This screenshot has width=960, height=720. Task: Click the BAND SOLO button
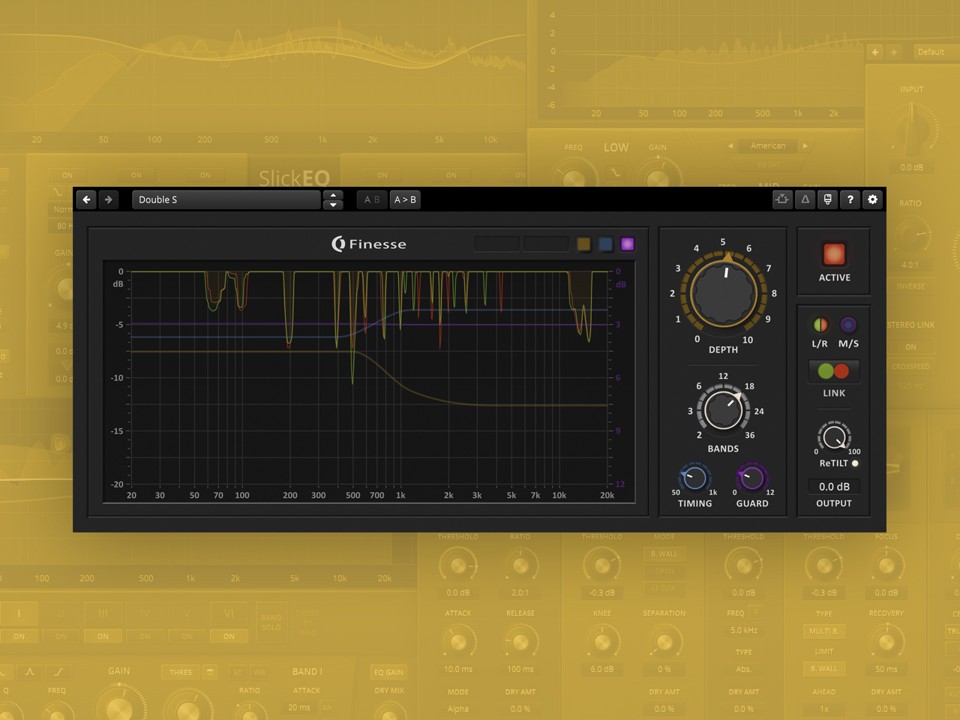271,622
